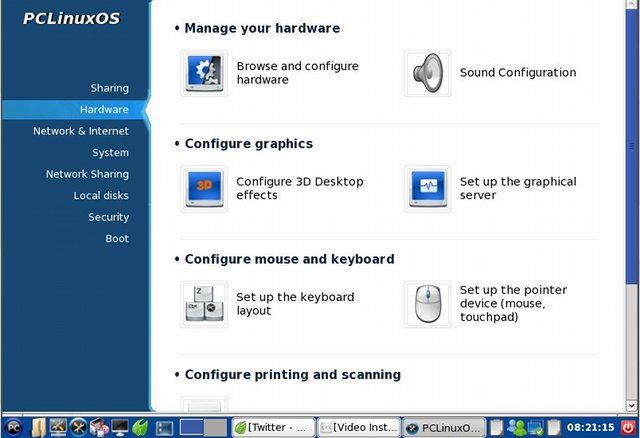Viewport: 640px width, 438px height.
Task: Click Configure printing and scanning heading
Action: [293, 375]
